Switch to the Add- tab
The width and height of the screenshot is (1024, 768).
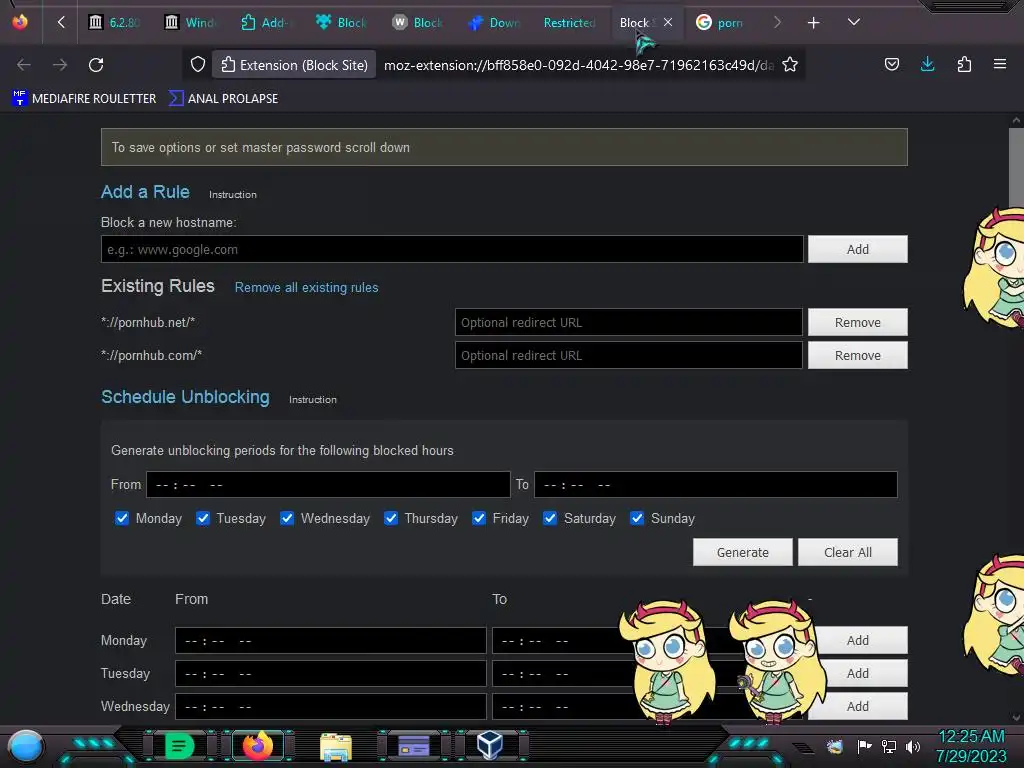[266, 23]
